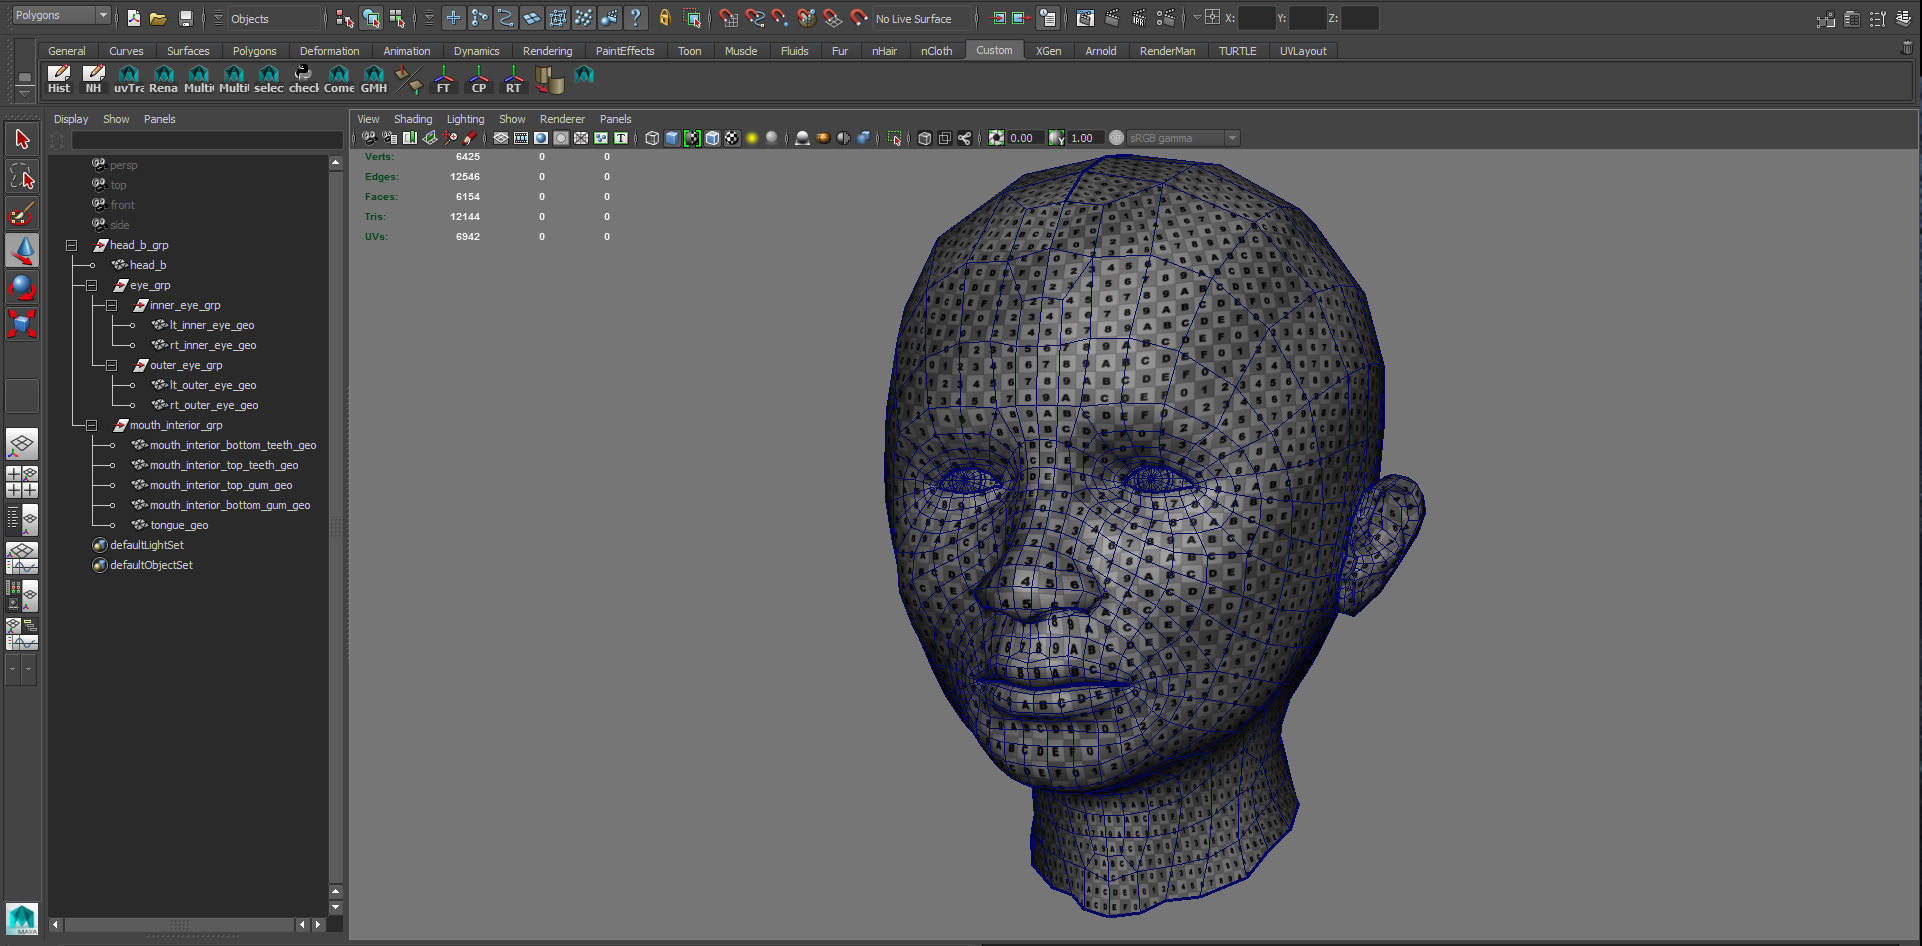The width and height of the screenshot is (1922, 946).
Task: Click the Outliner search field
Action: (x=207, y=141)
